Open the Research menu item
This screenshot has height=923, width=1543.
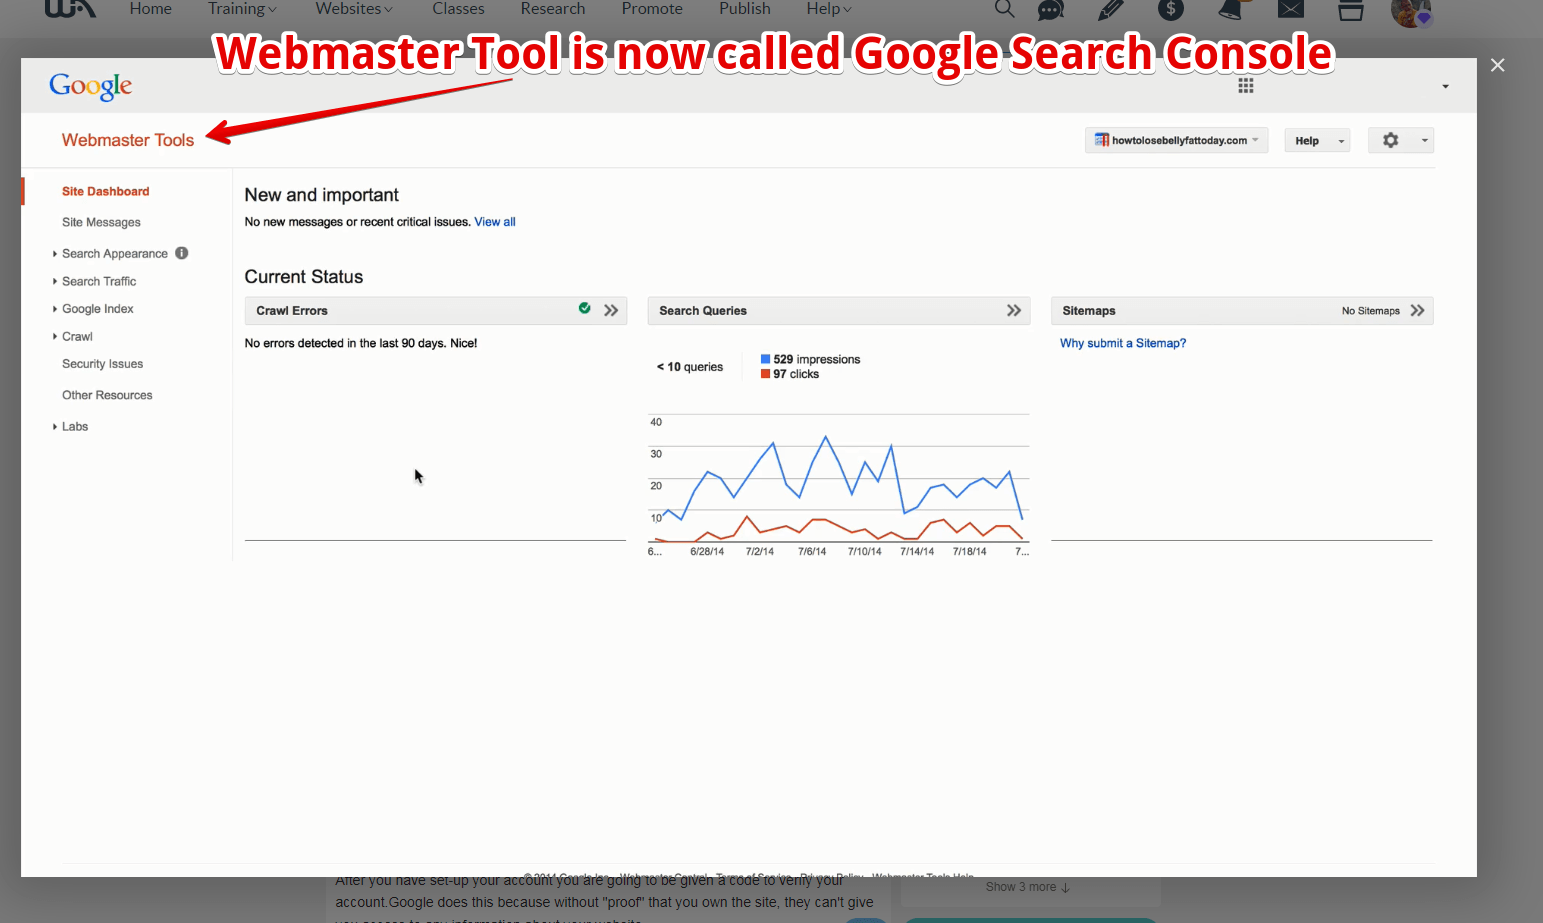(x=553, y=9)
